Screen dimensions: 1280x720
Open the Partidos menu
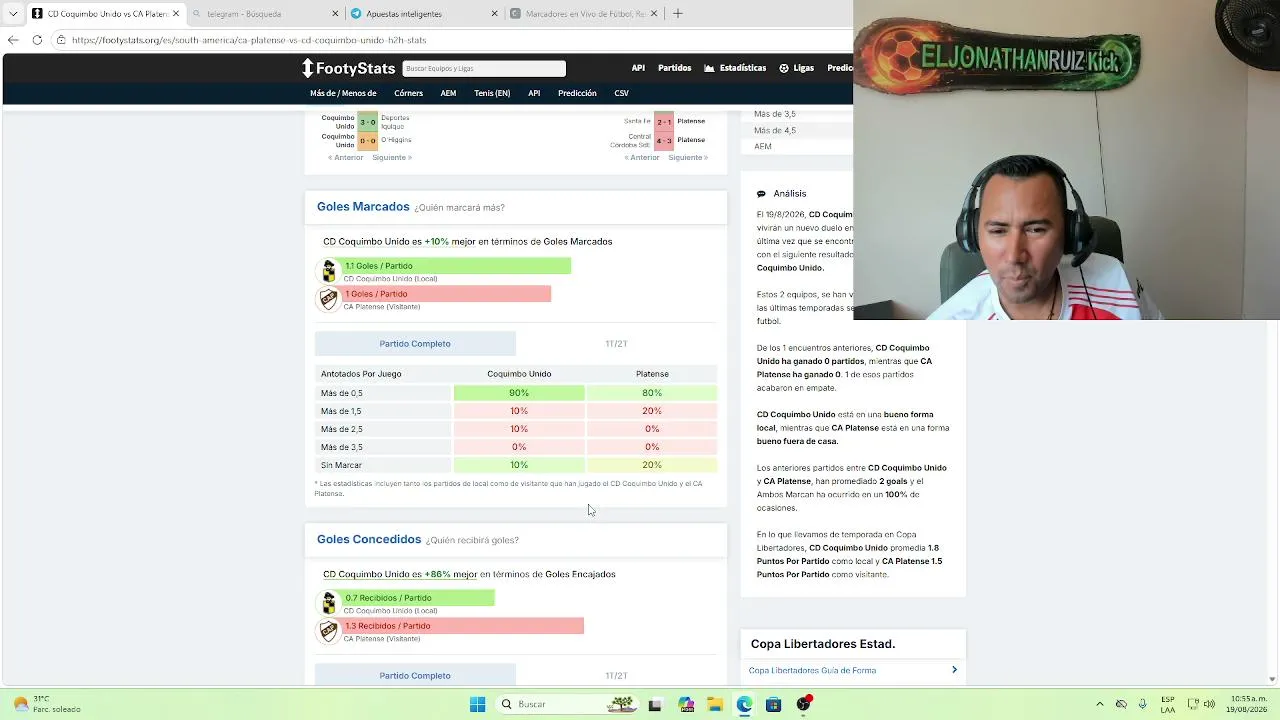(674, 68)
